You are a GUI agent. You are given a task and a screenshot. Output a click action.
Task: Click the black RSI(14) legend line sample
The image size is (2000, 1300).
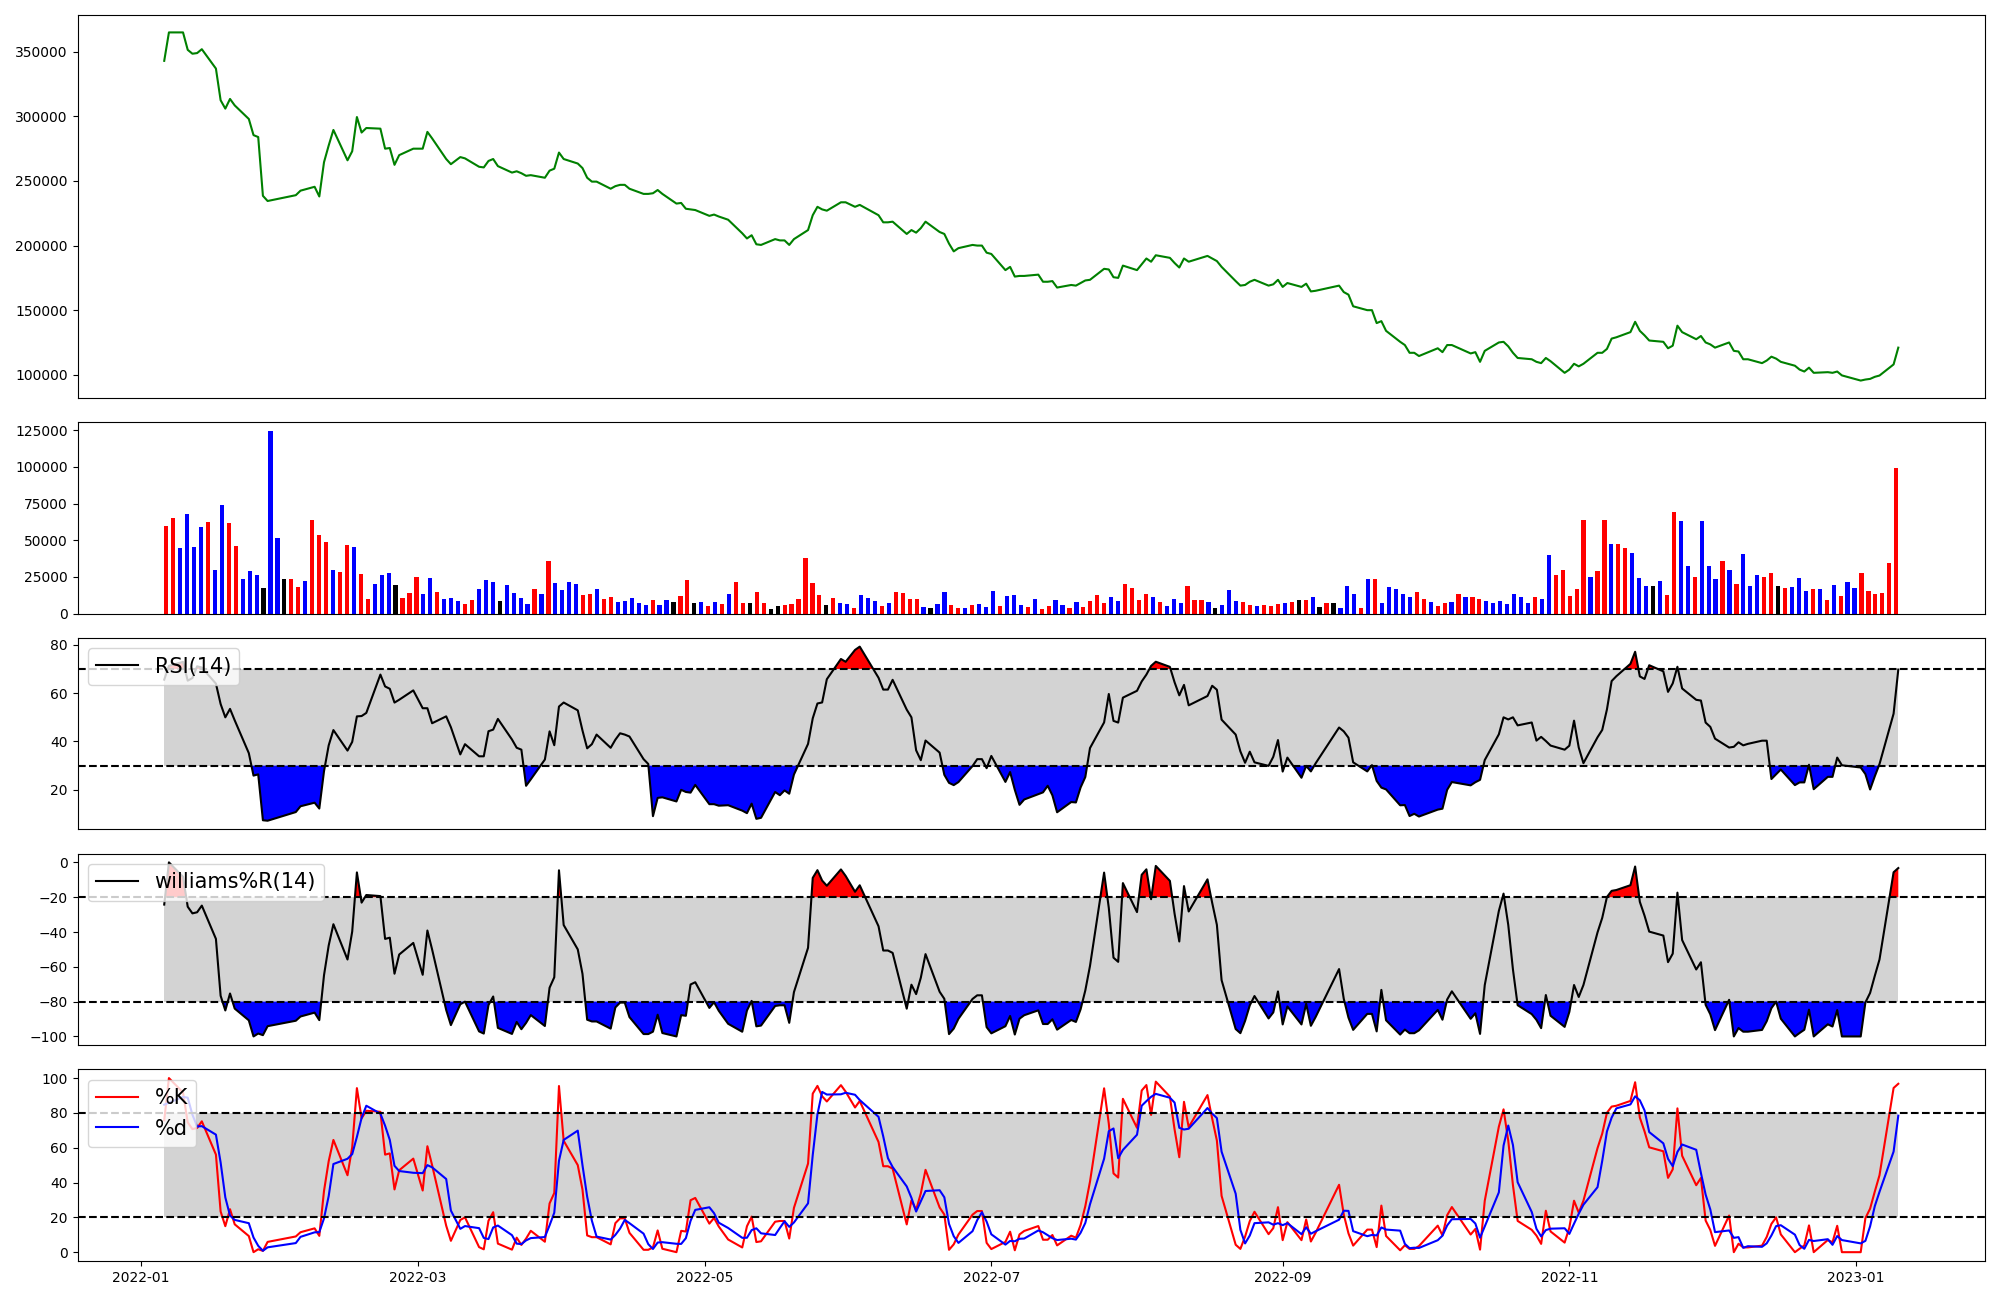[117, 666]
